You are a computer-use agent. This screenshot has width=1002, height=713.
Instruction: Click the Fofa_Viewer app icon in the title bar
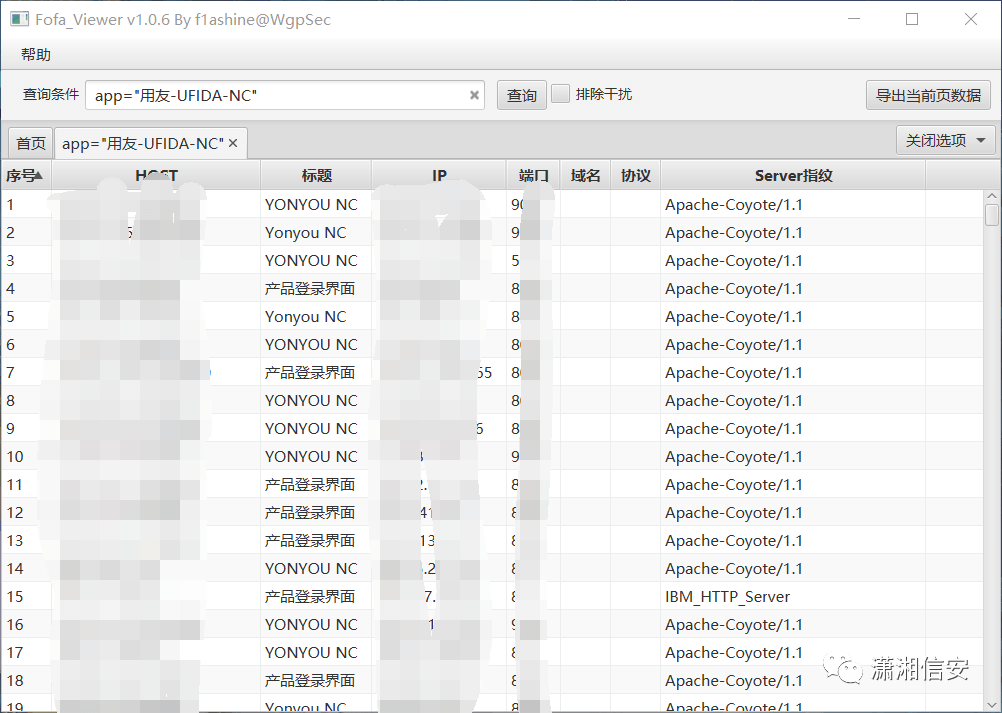coord(19,19)
